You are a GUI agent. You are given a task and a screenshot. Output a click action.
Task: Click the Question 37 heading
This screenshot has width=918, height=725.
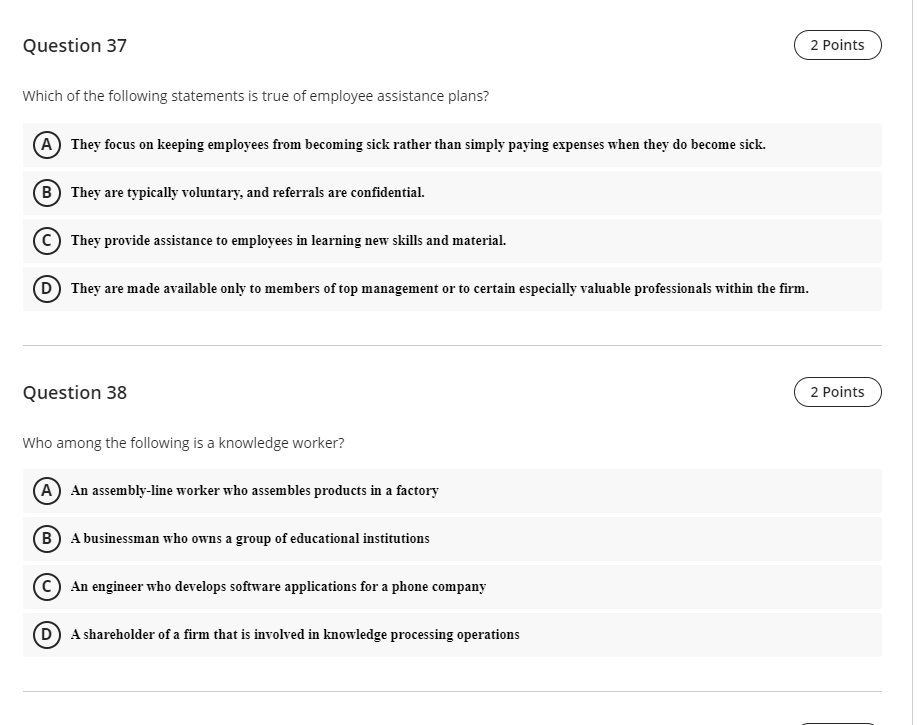(x=74, y=45)
